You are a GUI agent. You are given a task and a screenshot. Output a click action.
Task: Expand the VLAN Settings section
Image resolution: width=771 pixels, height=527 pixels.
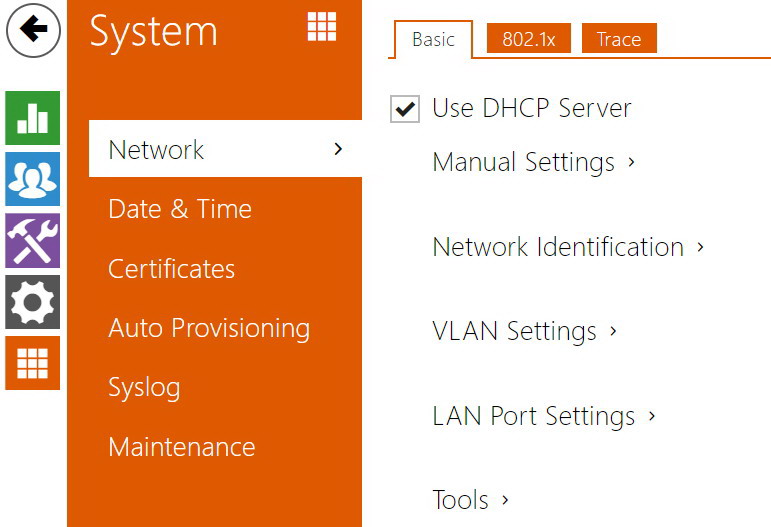coord(525,331)
